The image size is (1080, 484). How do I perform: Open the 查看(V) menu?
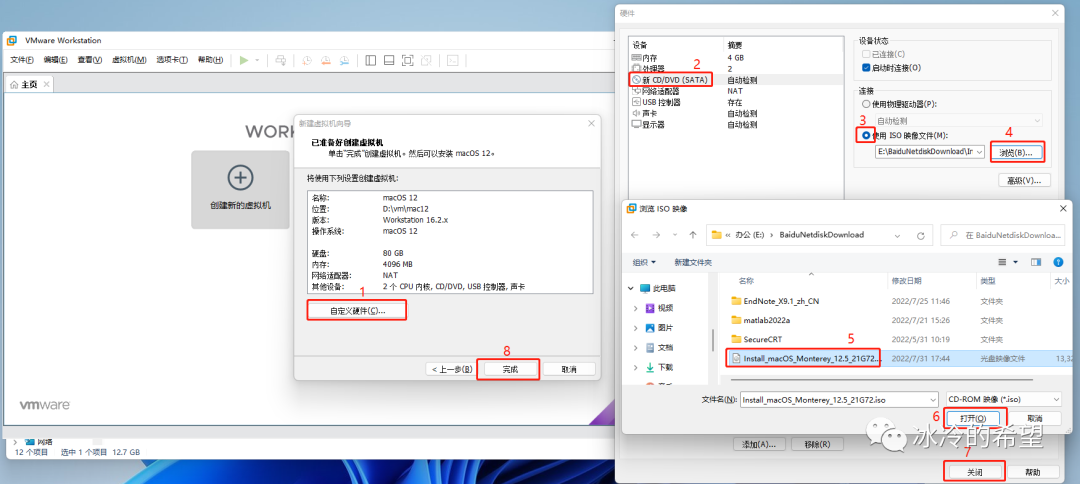tap(90, 60)
